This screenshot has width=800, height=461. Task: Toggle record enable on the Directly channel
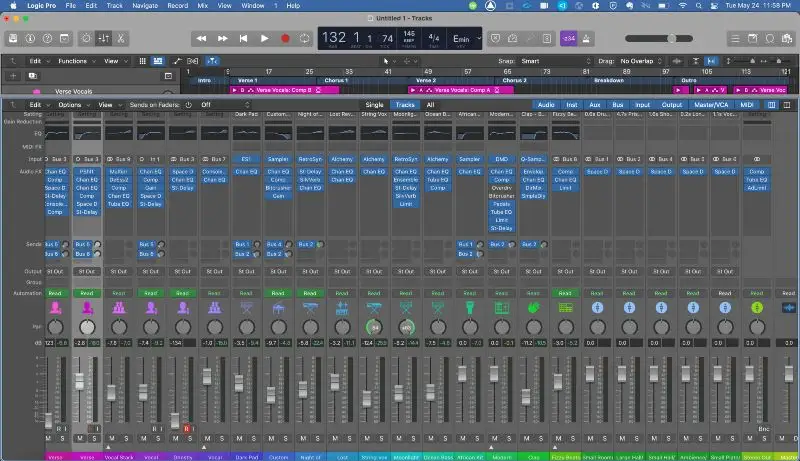click(186, 428)
